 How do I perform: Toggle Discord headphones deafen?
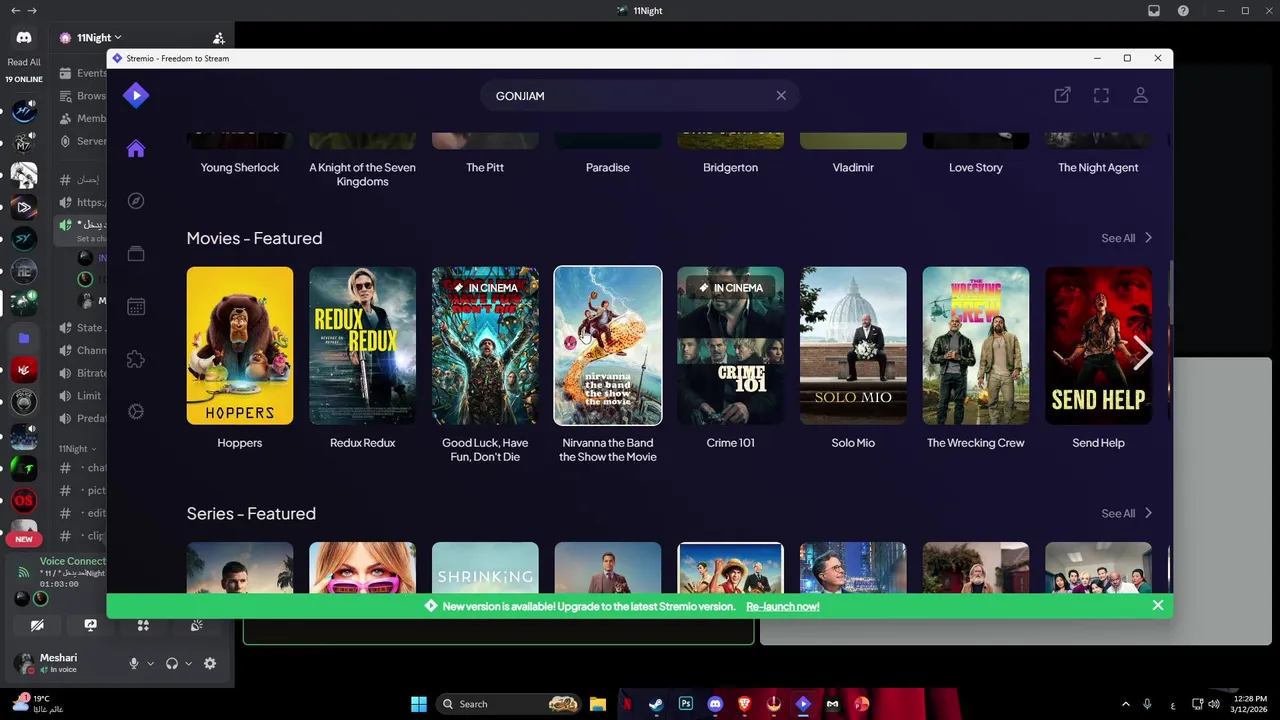click(172, 663)
